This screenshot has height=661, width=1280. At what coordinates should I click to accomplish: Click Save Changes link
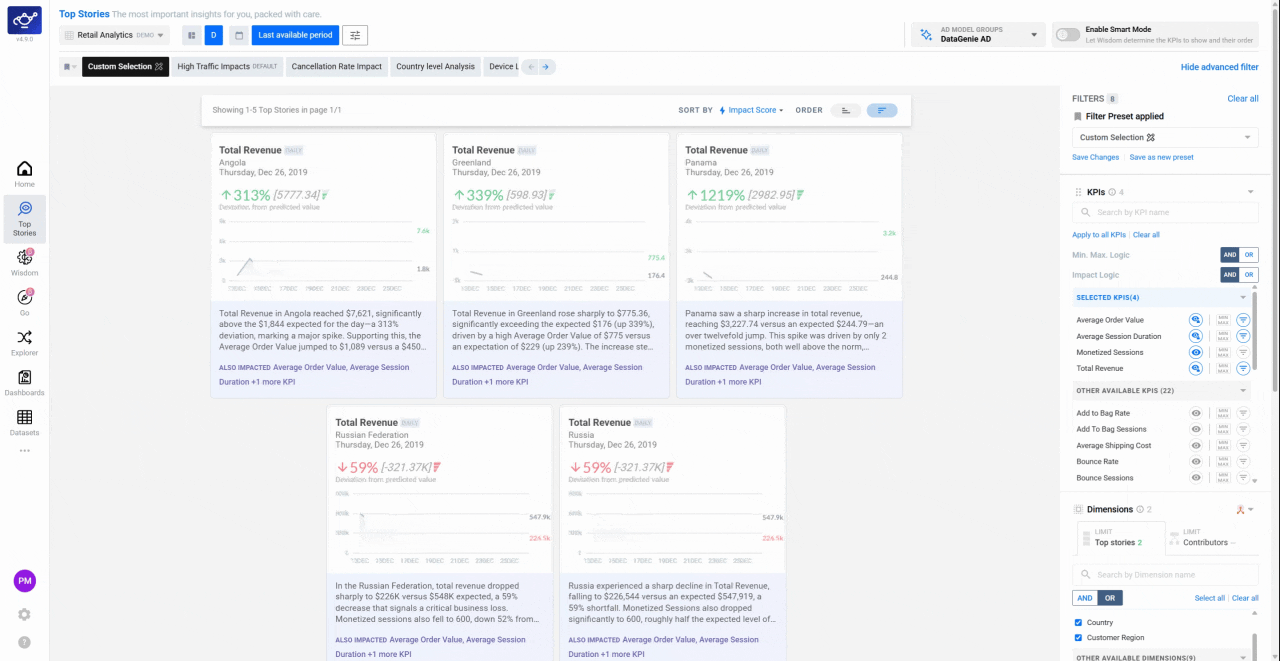tap(1095, 157)
